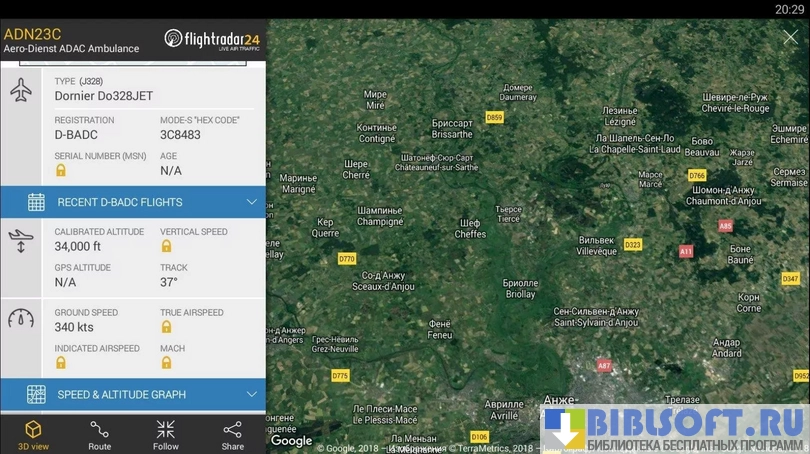Expand Recent D-BADC Flights section
810x454 pixels.
point(133,202)
